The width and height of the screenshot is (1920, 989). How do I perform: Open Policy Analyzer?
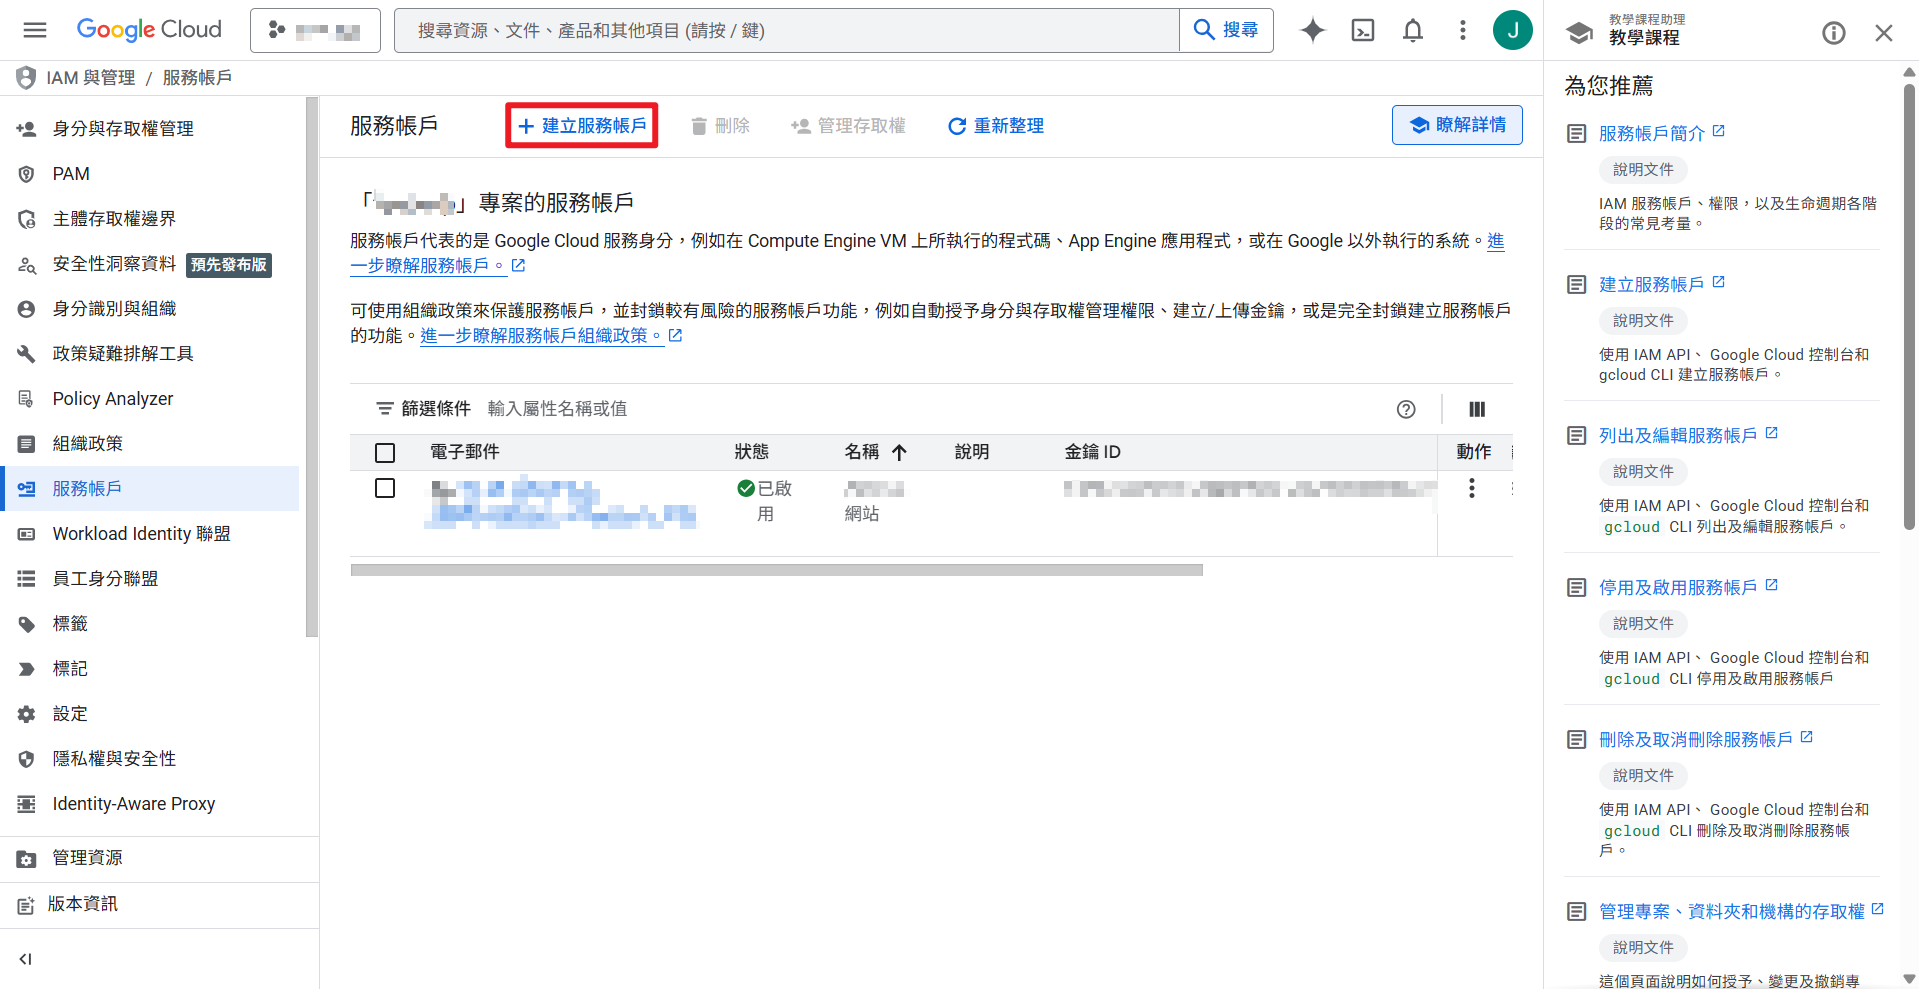(x=111, y=398)
